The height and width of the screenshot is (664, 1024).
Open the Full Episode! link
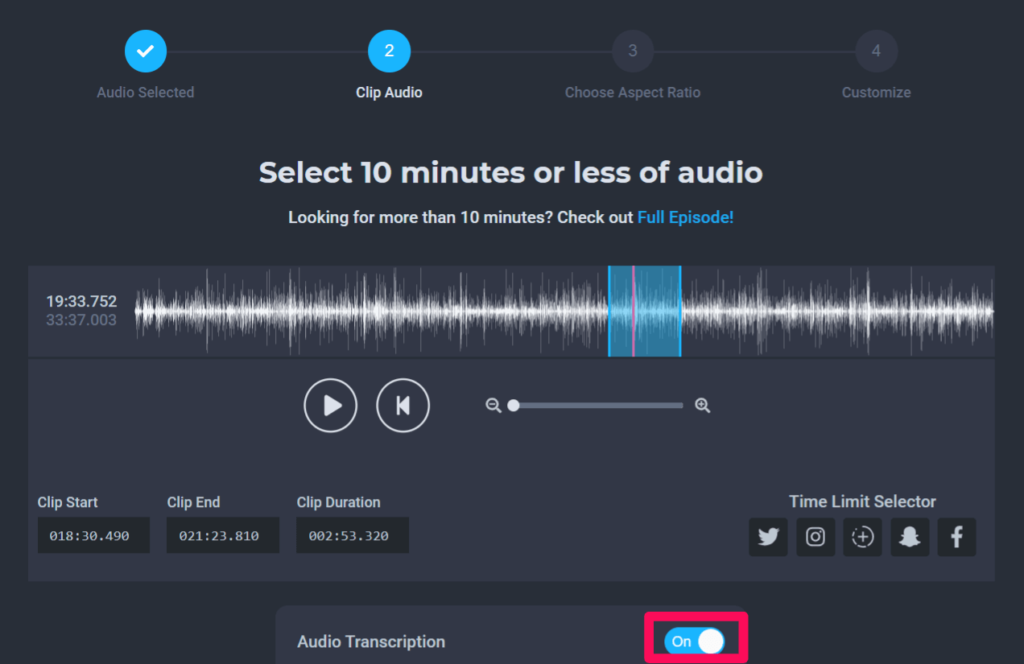pos(686,217)
